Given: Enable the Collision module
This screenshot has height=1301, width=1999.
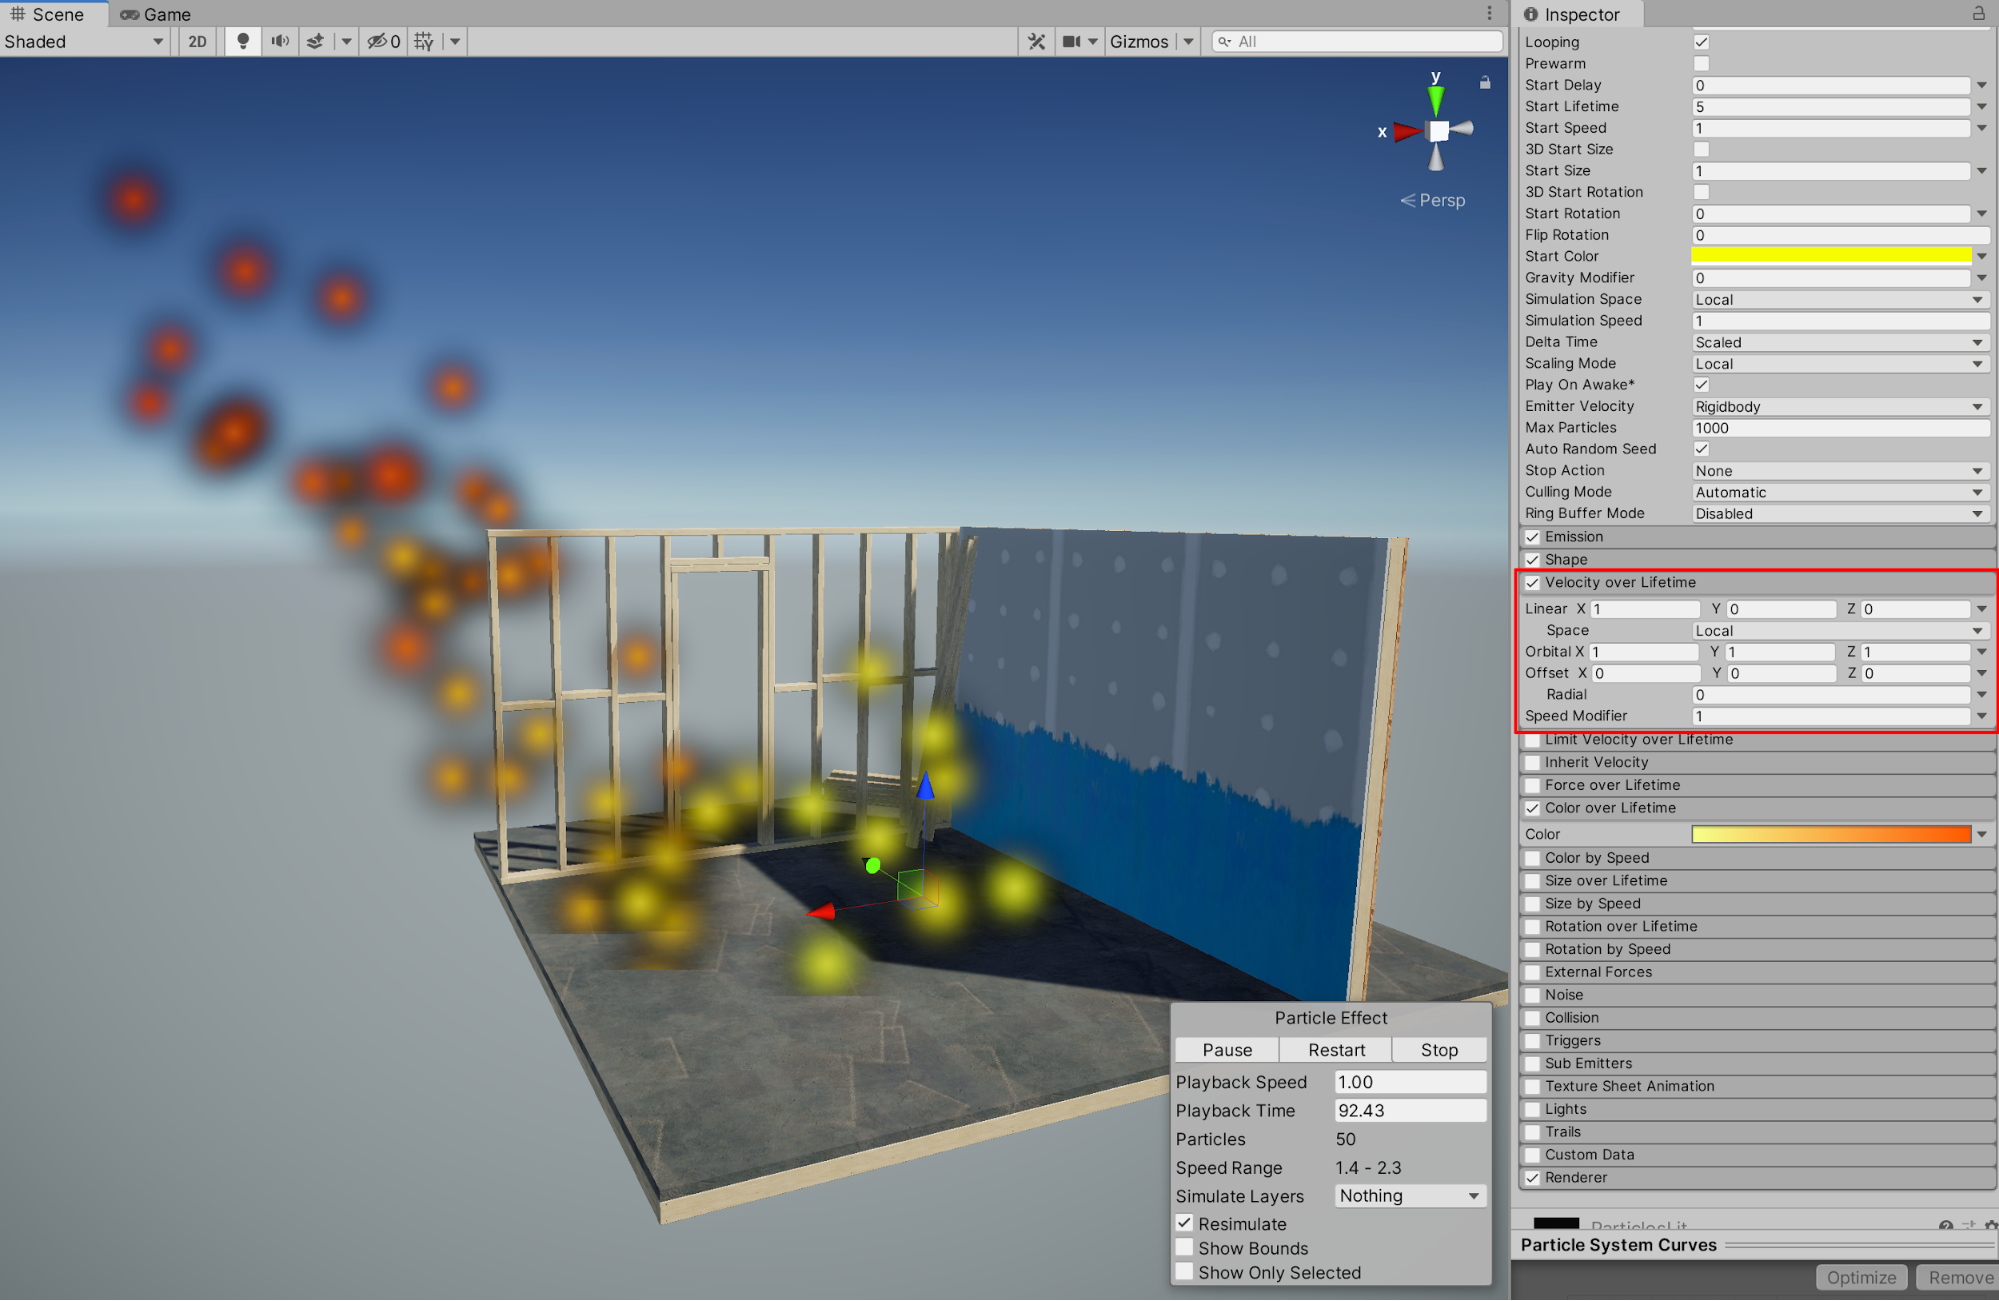Looking at the screenshot, I should coord(1532,1017).
